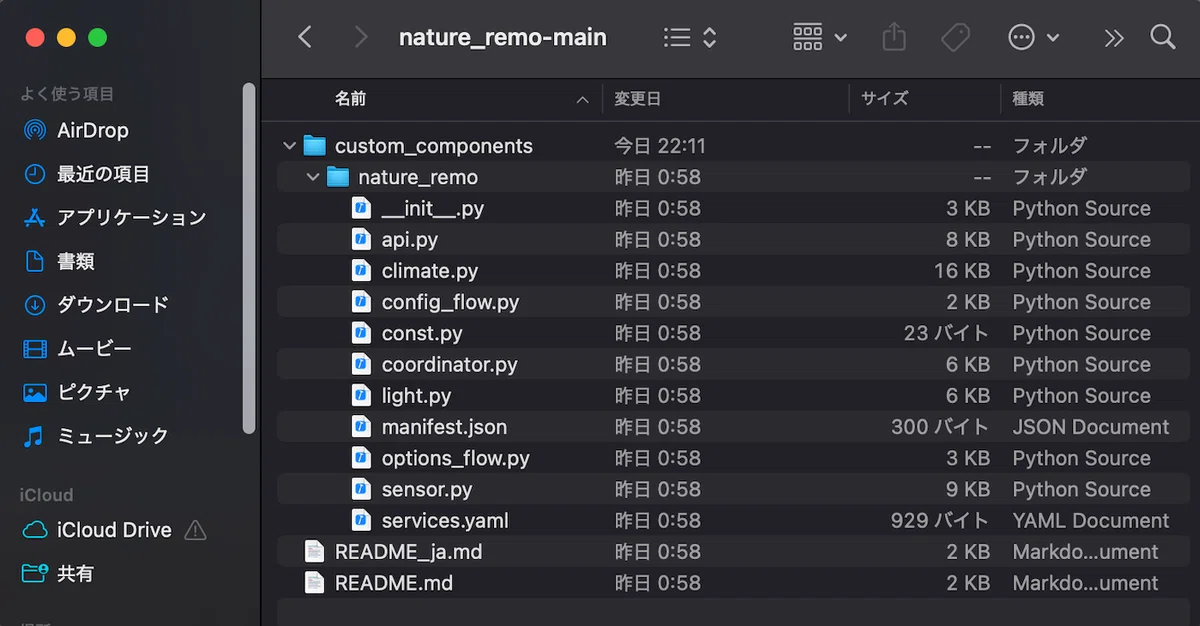Image resolution: width=1200 pixels, height=626 pixels.
Task: Select the README_ja.md file icon
Action: click(315, 551)
